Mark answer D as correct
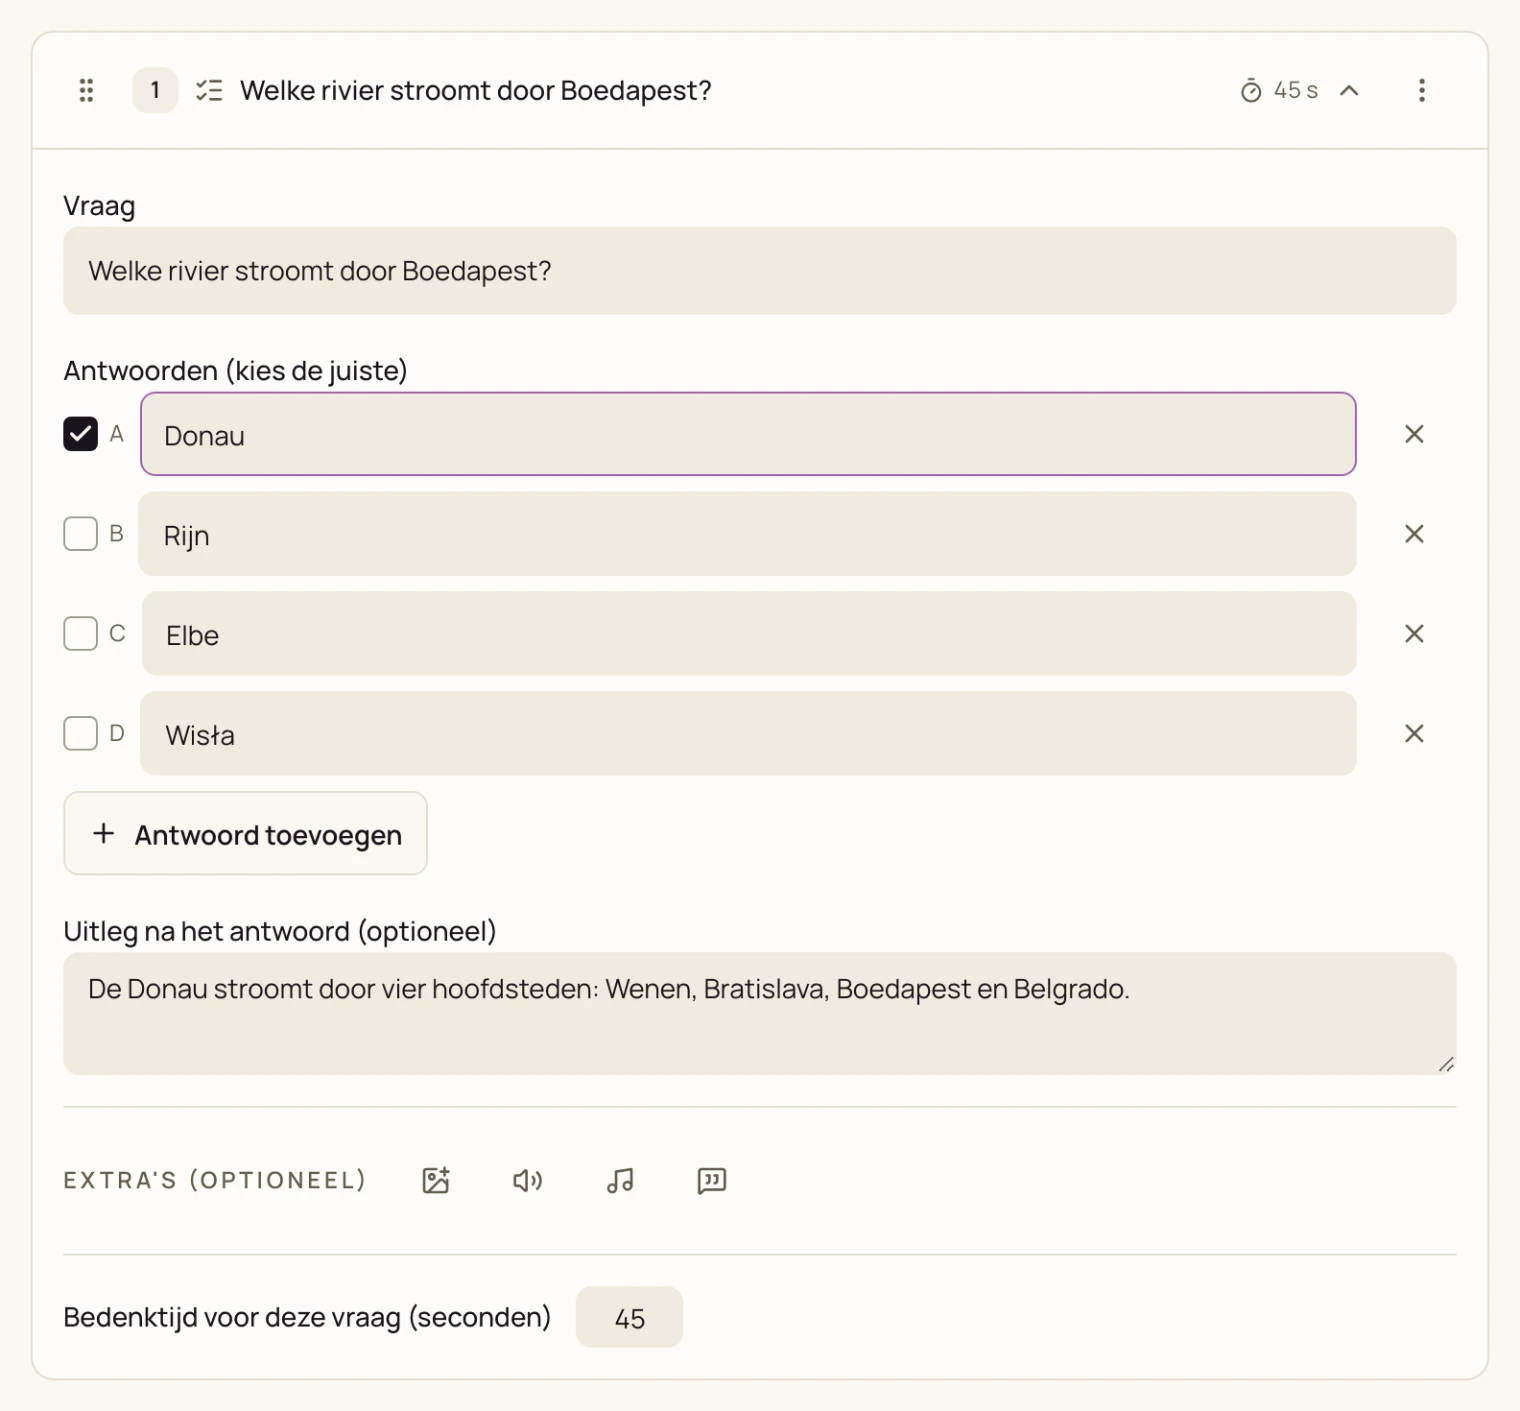This screenshot has height=1411, width=1520. [x=80, y=734]
